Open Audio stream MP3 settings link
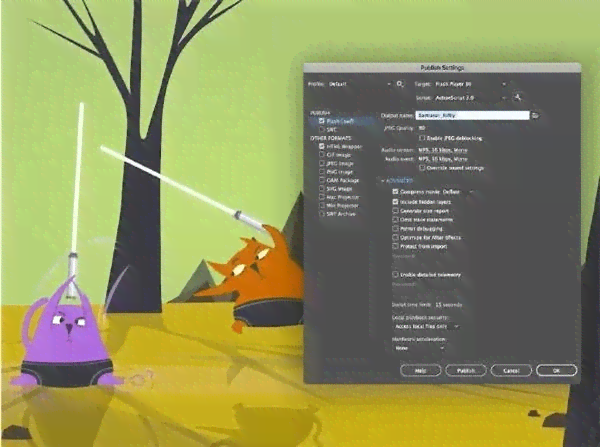600x447 pixels. (443, 150)
